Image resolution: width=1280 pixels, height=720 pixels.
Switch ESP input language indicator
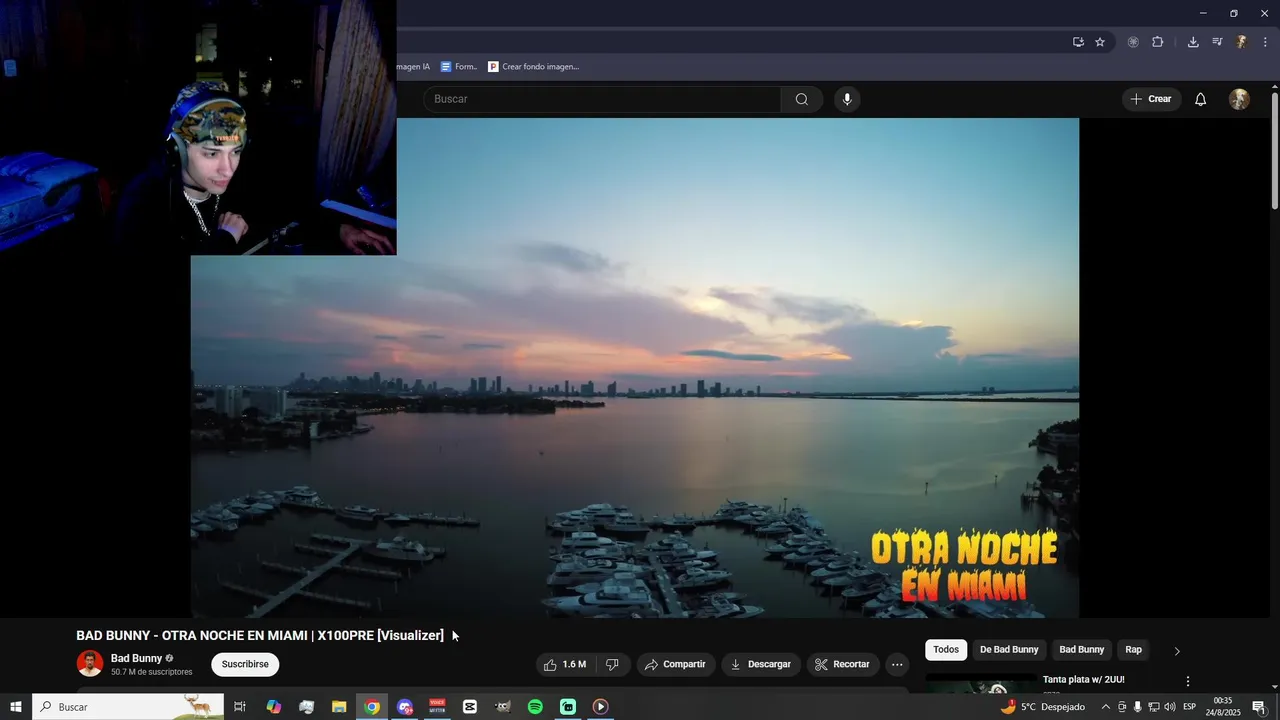pyautogui.click(x=1190, y=707)
